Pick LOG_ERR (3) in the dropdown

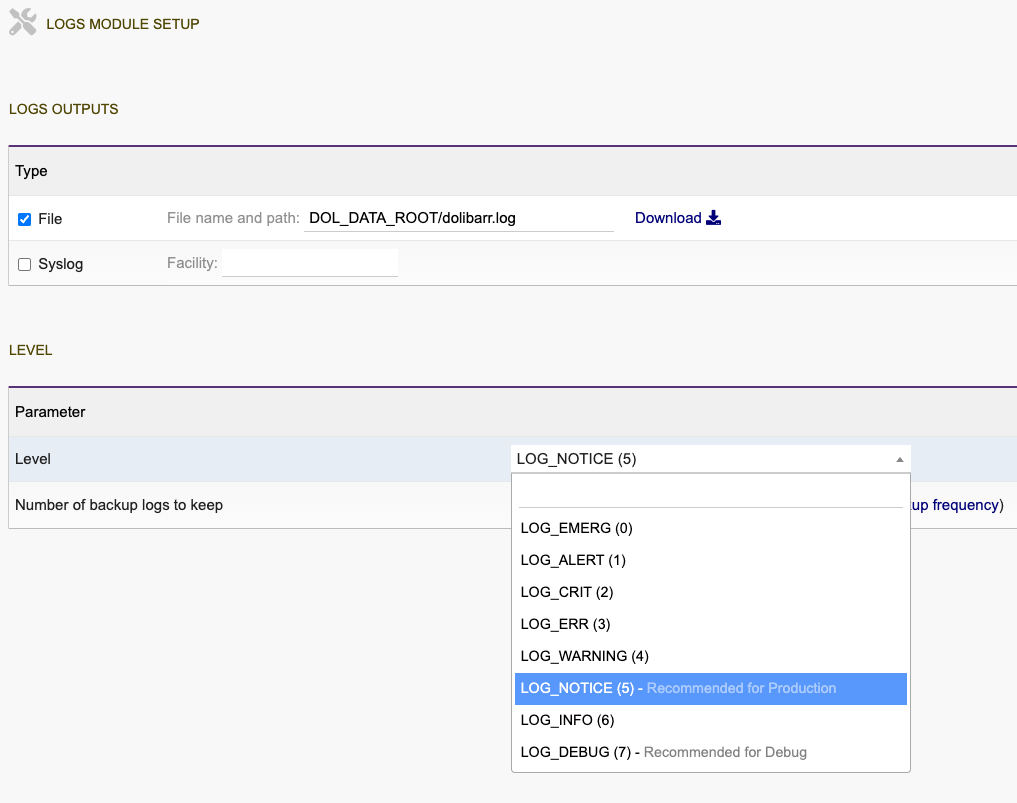coord(565,624)
